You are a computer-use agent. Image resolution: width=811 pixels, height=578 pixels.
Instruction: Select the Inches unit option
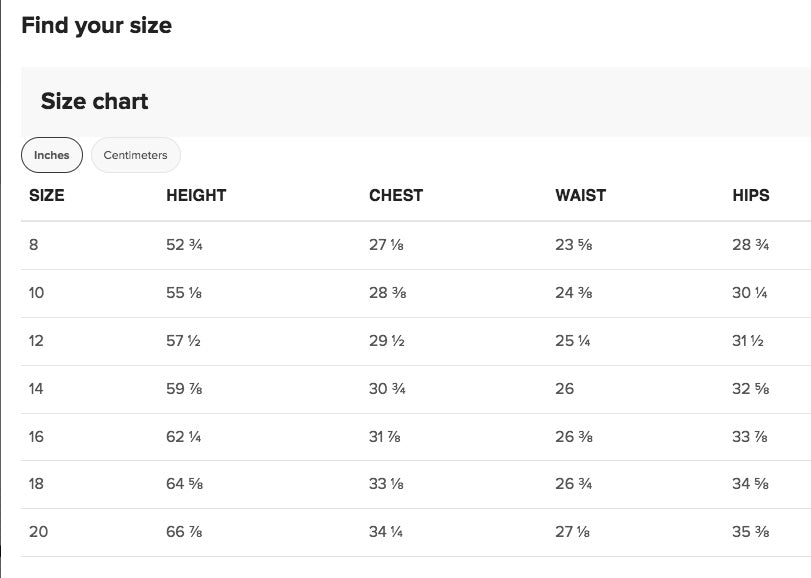coord(51,155)
